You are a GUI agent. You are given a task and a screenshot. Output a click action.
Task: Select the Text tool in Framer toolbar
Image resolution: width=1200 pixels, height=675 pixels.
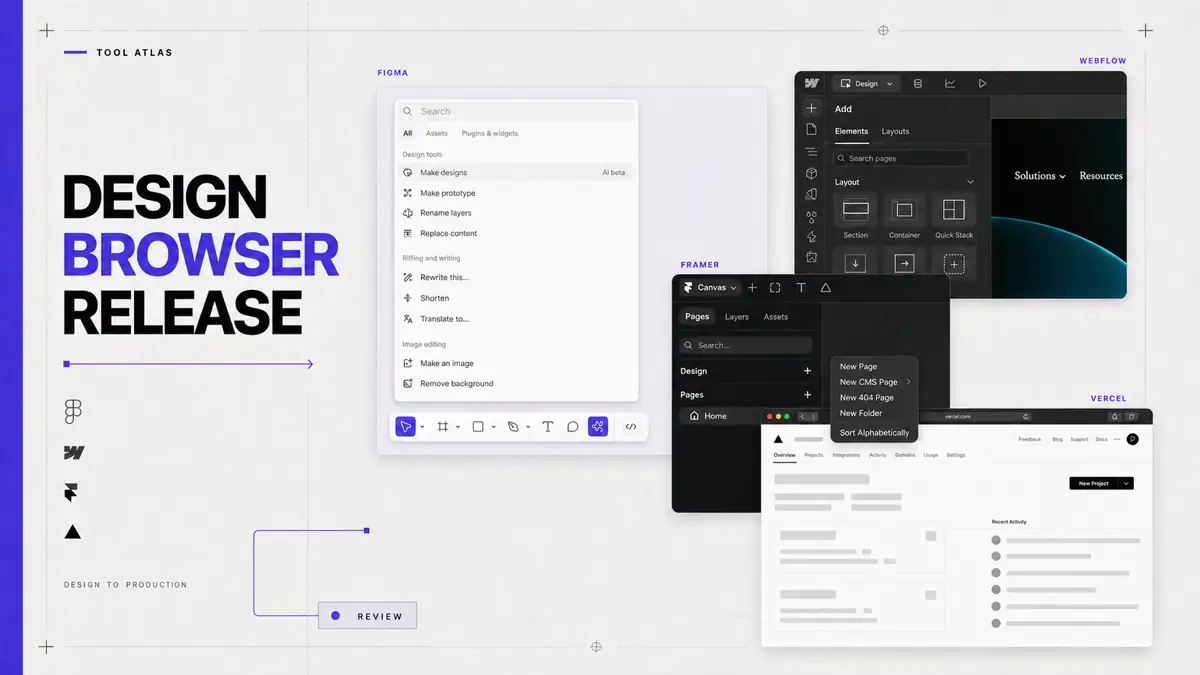coord(801,288)
